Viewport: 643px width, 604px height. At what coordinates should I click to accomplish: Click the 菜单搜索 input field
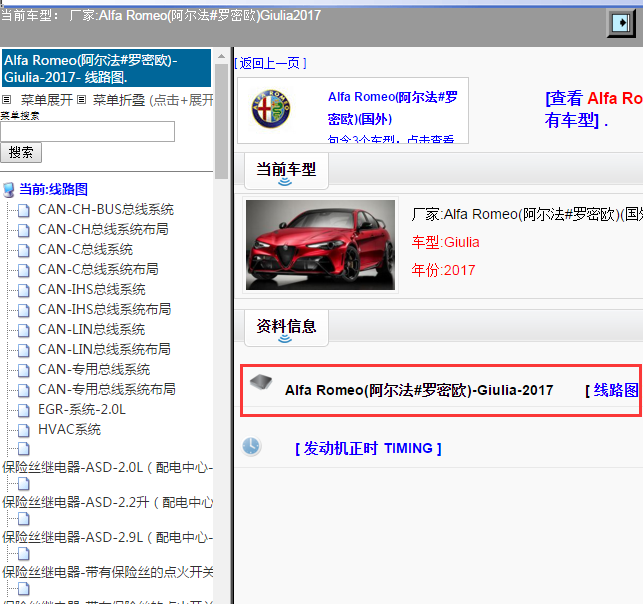(x=87, y=131)
